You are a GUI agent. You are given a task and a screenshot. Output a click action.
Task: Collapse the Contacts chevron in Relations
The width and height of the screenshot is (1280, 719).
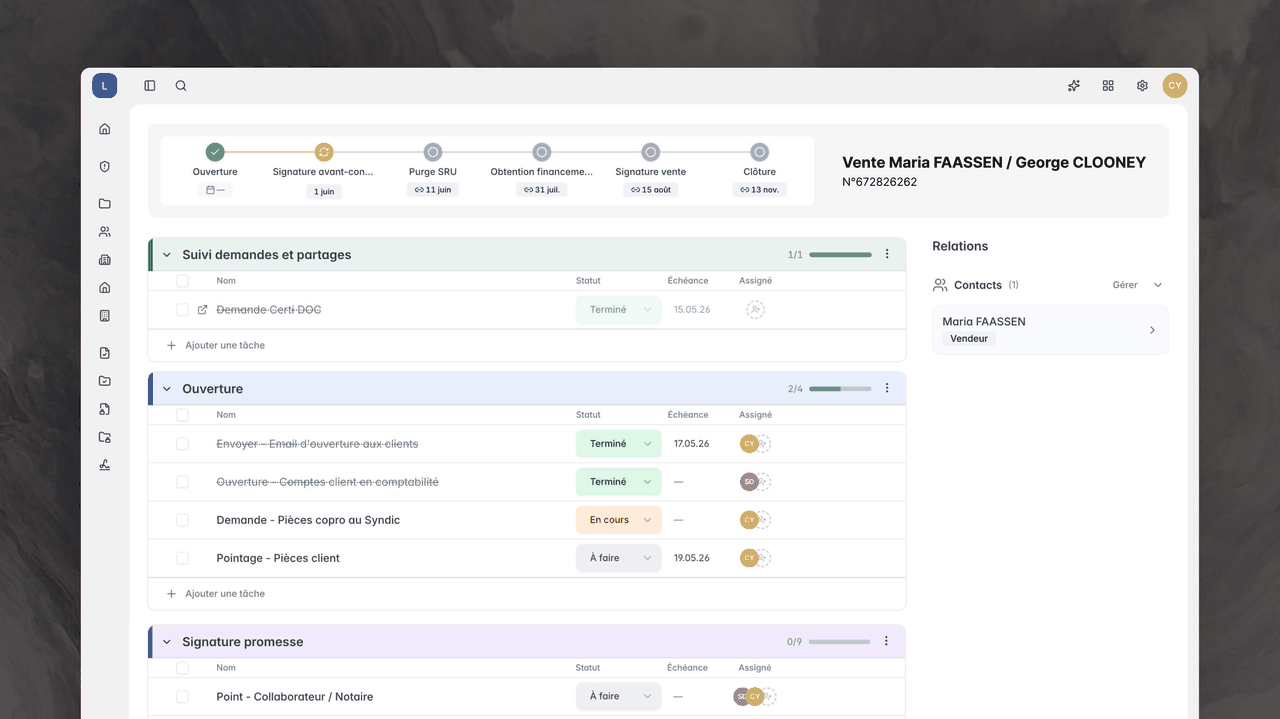(x=1158, y=285)
